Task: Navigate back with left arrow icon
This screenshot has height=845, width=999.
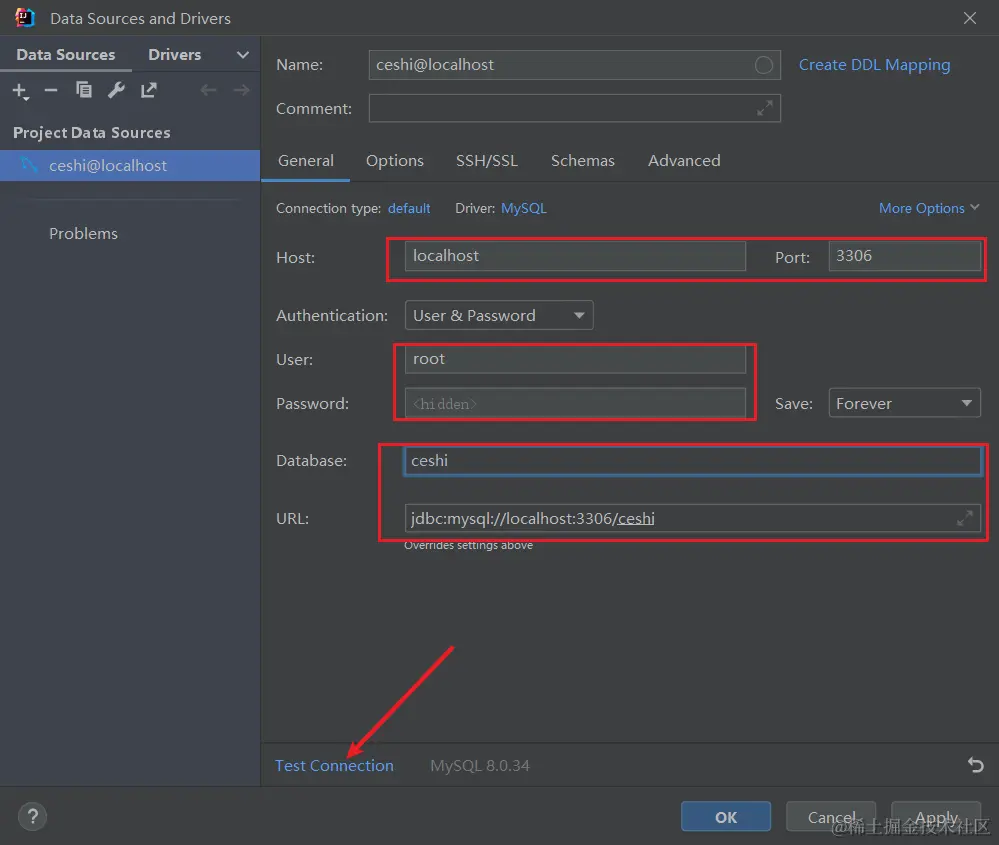Action: pyautogui.click(x=208, y=90)
